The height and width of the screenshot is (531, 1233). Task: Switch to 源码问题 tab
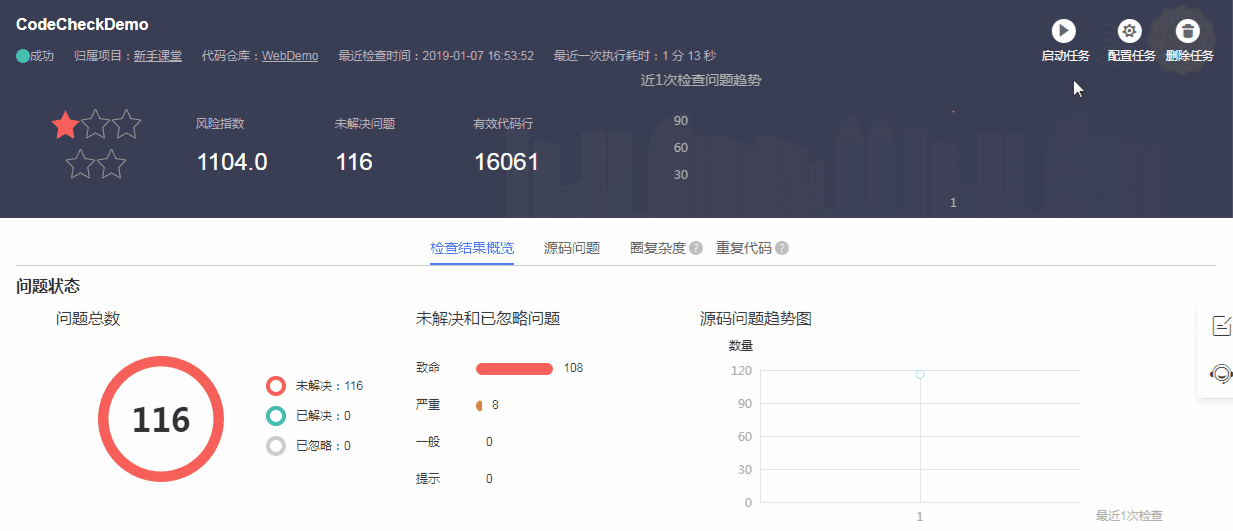coord(572,248)
